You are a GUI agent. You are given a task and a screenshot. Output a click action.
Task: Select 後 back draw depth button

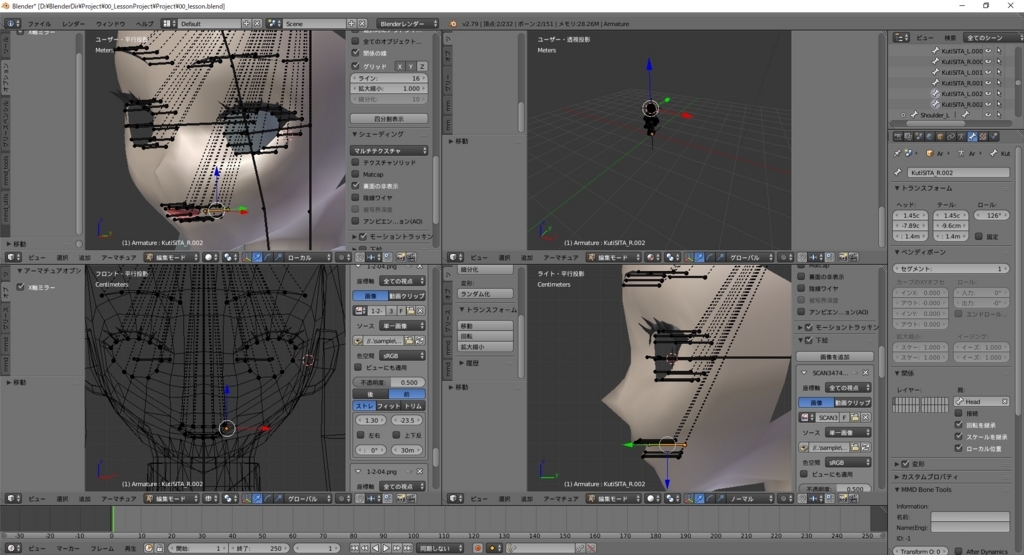coord(370,394)
